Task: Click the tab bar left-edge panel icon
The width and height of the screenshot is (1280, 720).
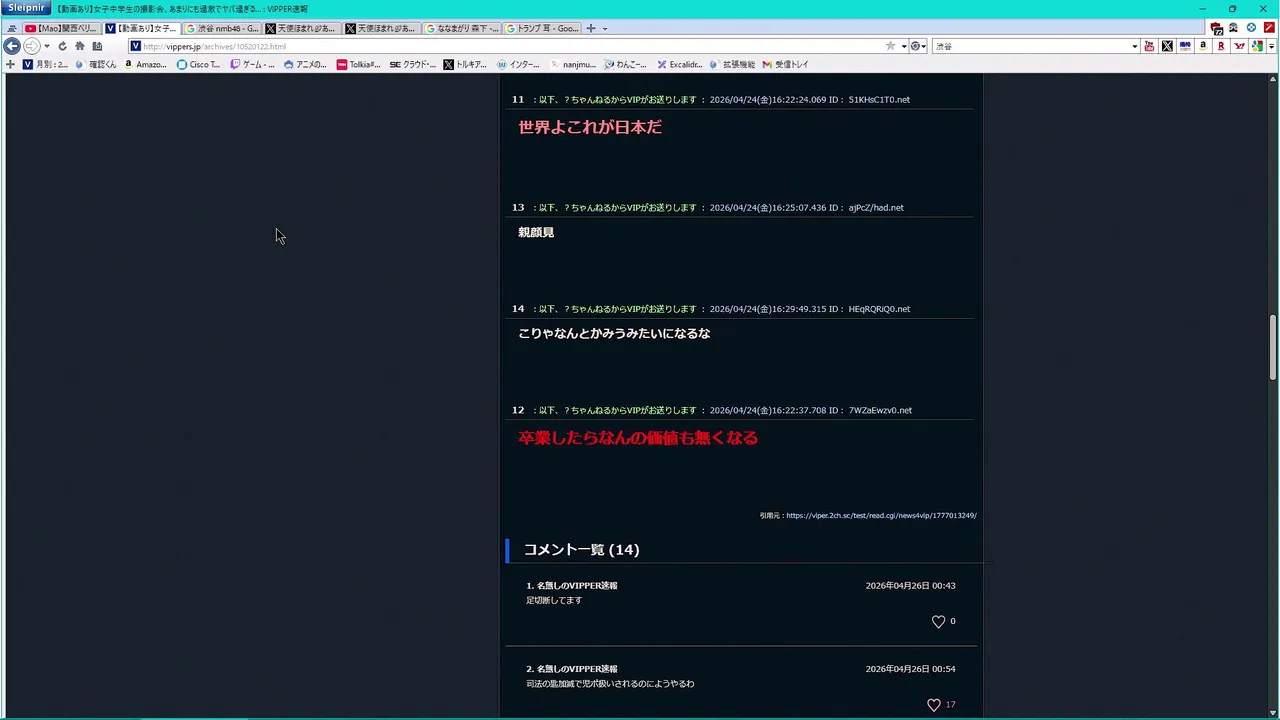Action: pyautogui.click(x=12, y=29)
